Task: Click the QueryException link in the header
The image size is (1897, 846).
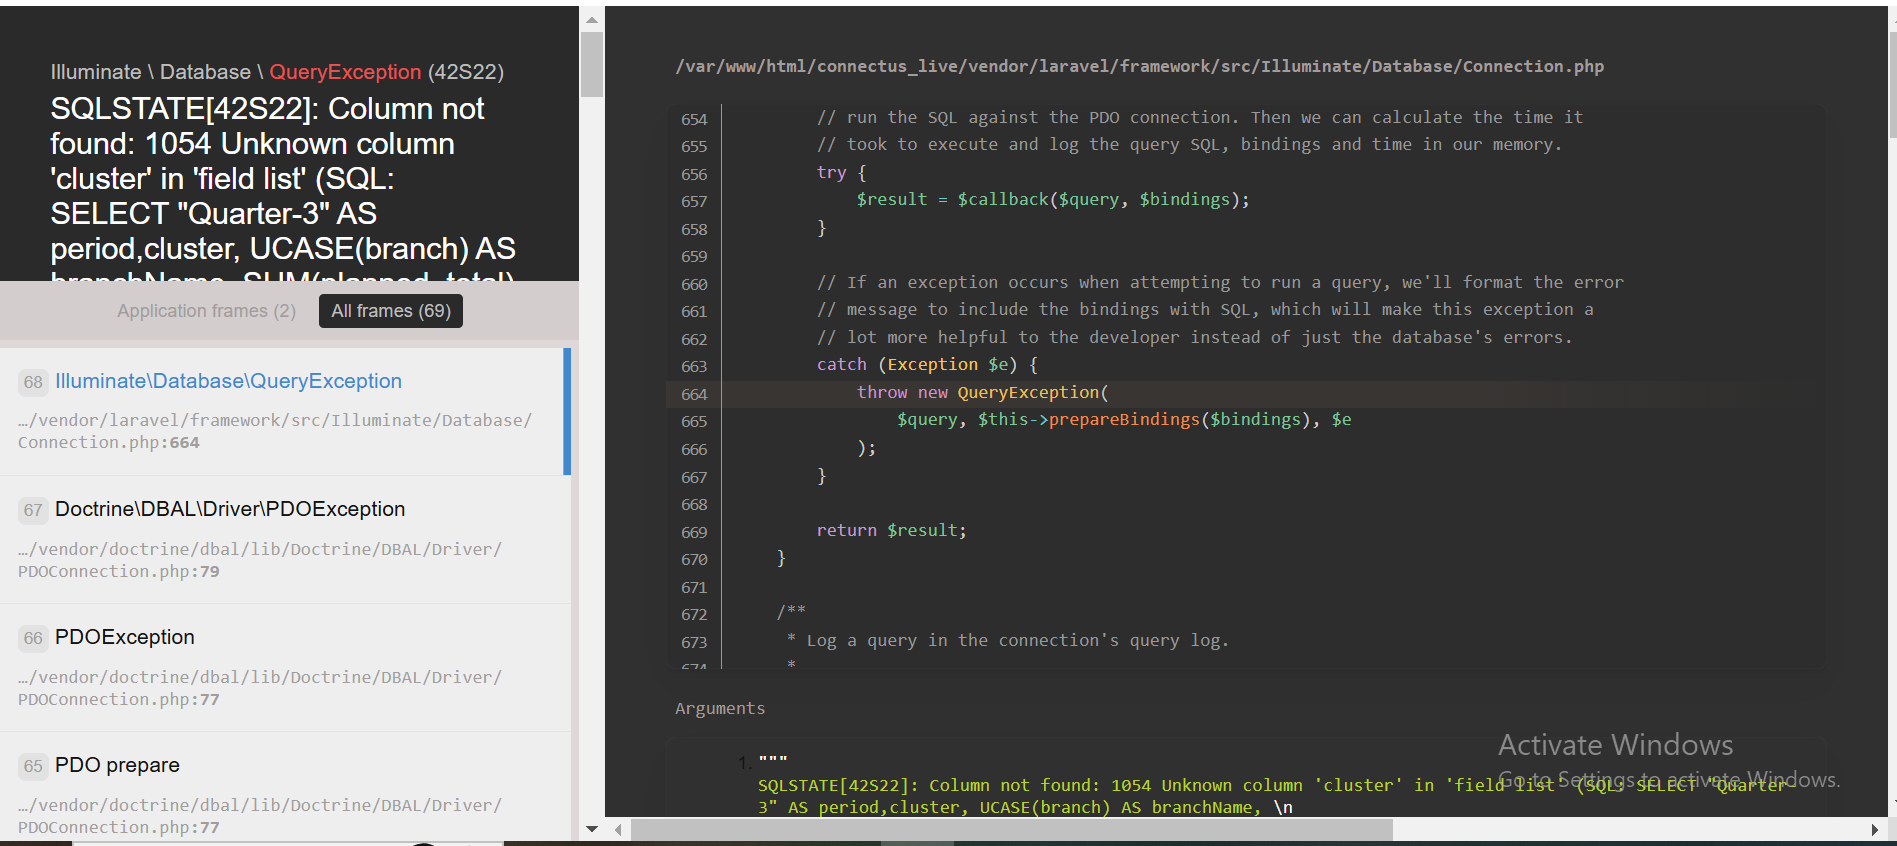Action: (x=345, y=72)
